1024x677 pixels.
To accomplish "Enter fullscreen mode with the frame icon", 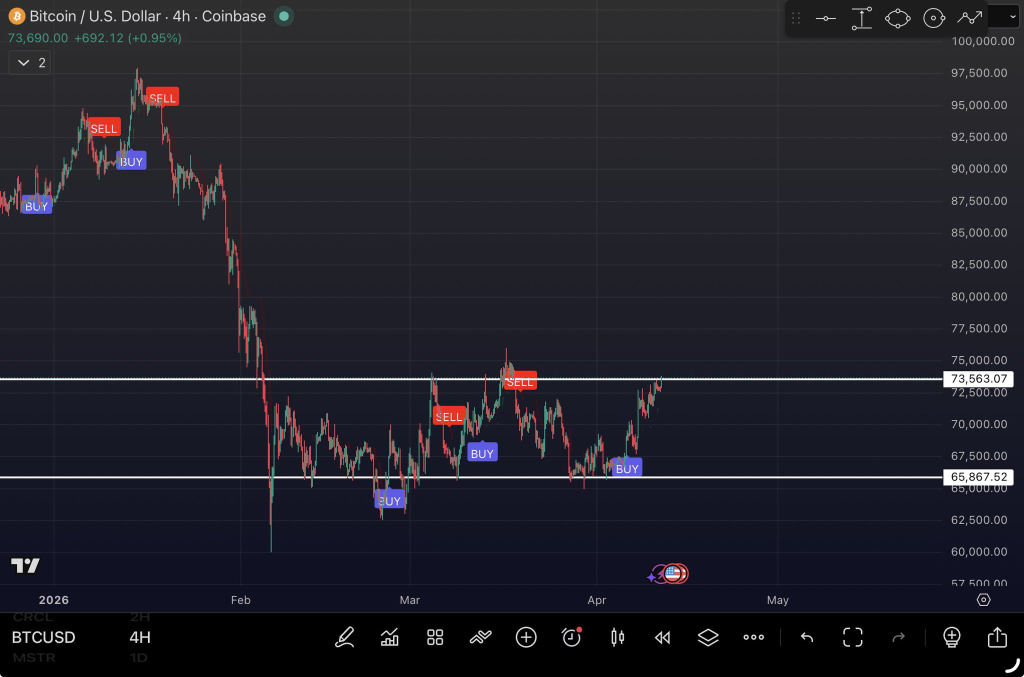I will pos(852,637).
